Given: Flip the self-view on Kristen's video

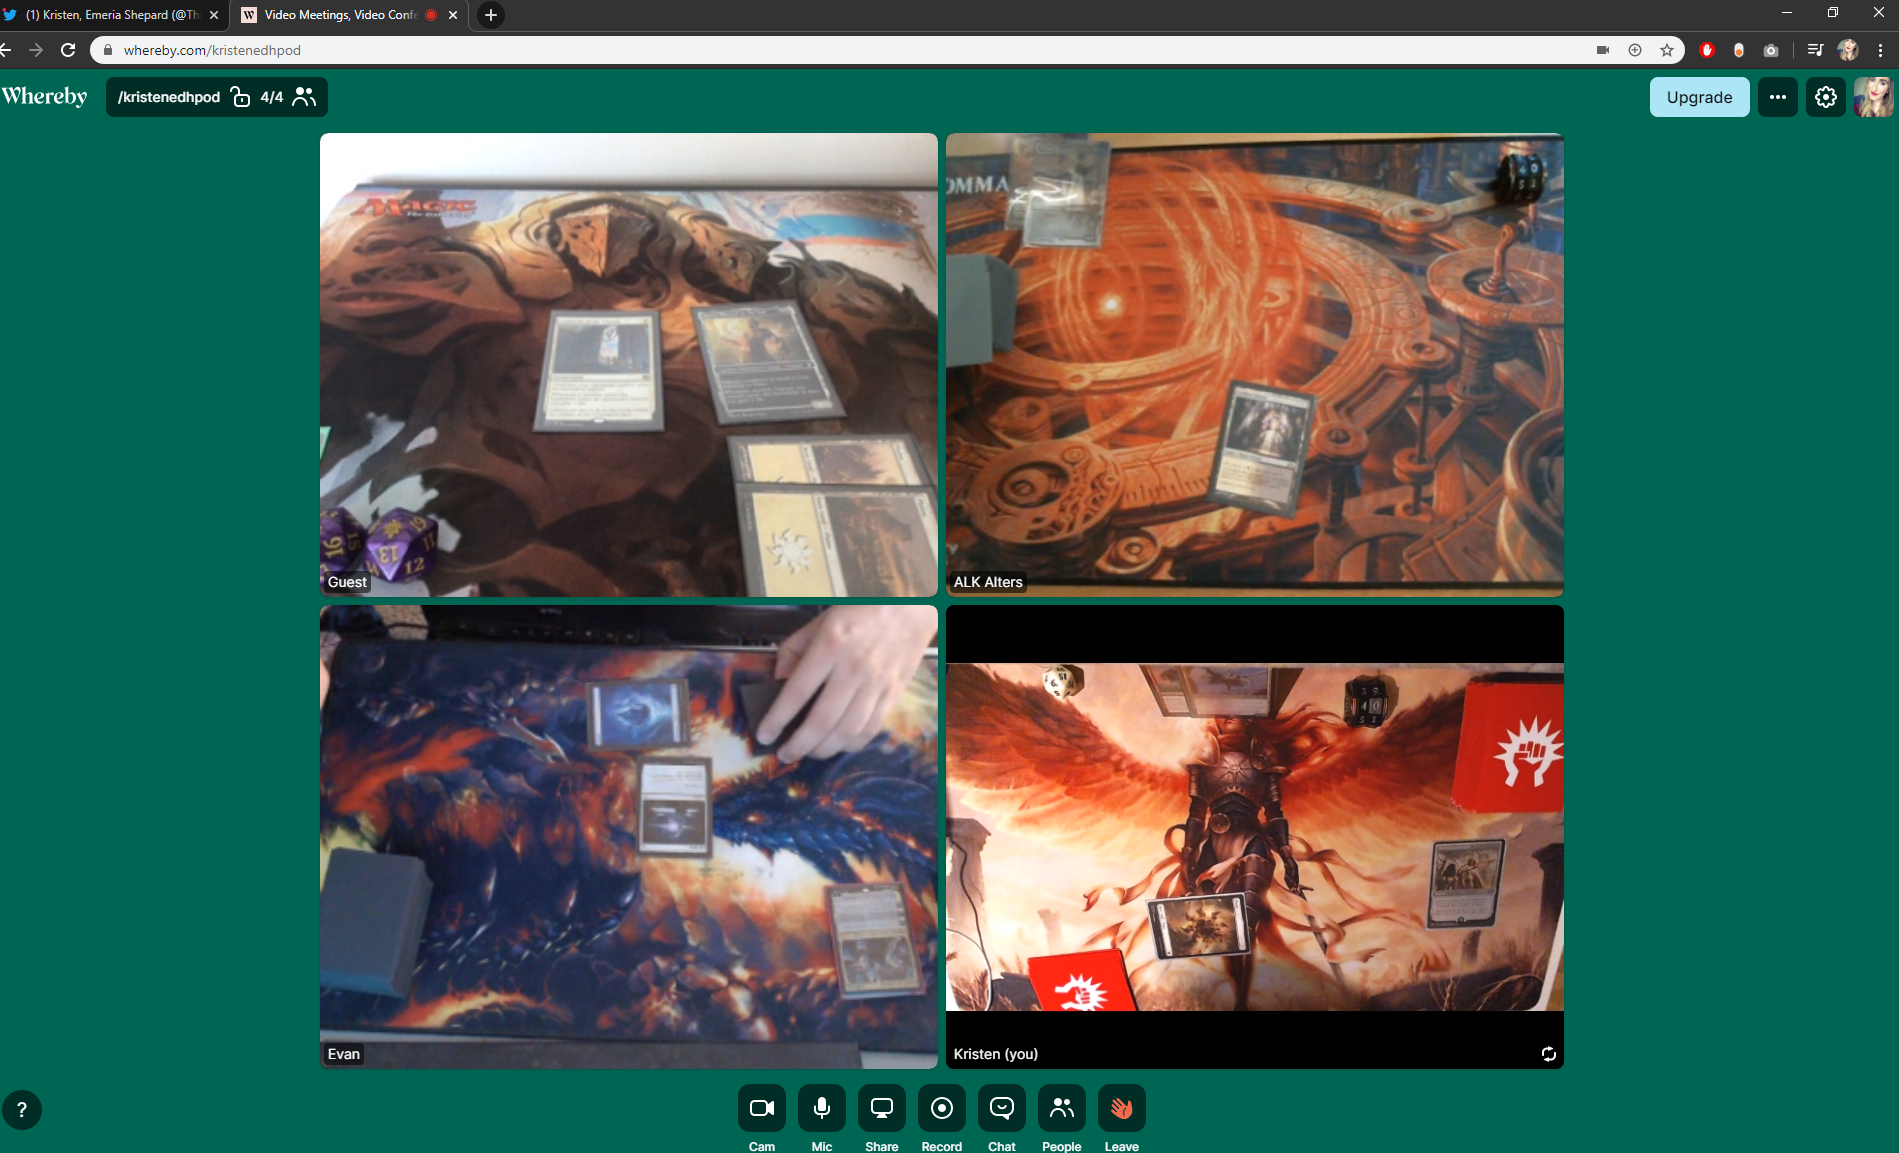Looking at the screenshot, I should pyautogui.click(x=1548, y=1054).
